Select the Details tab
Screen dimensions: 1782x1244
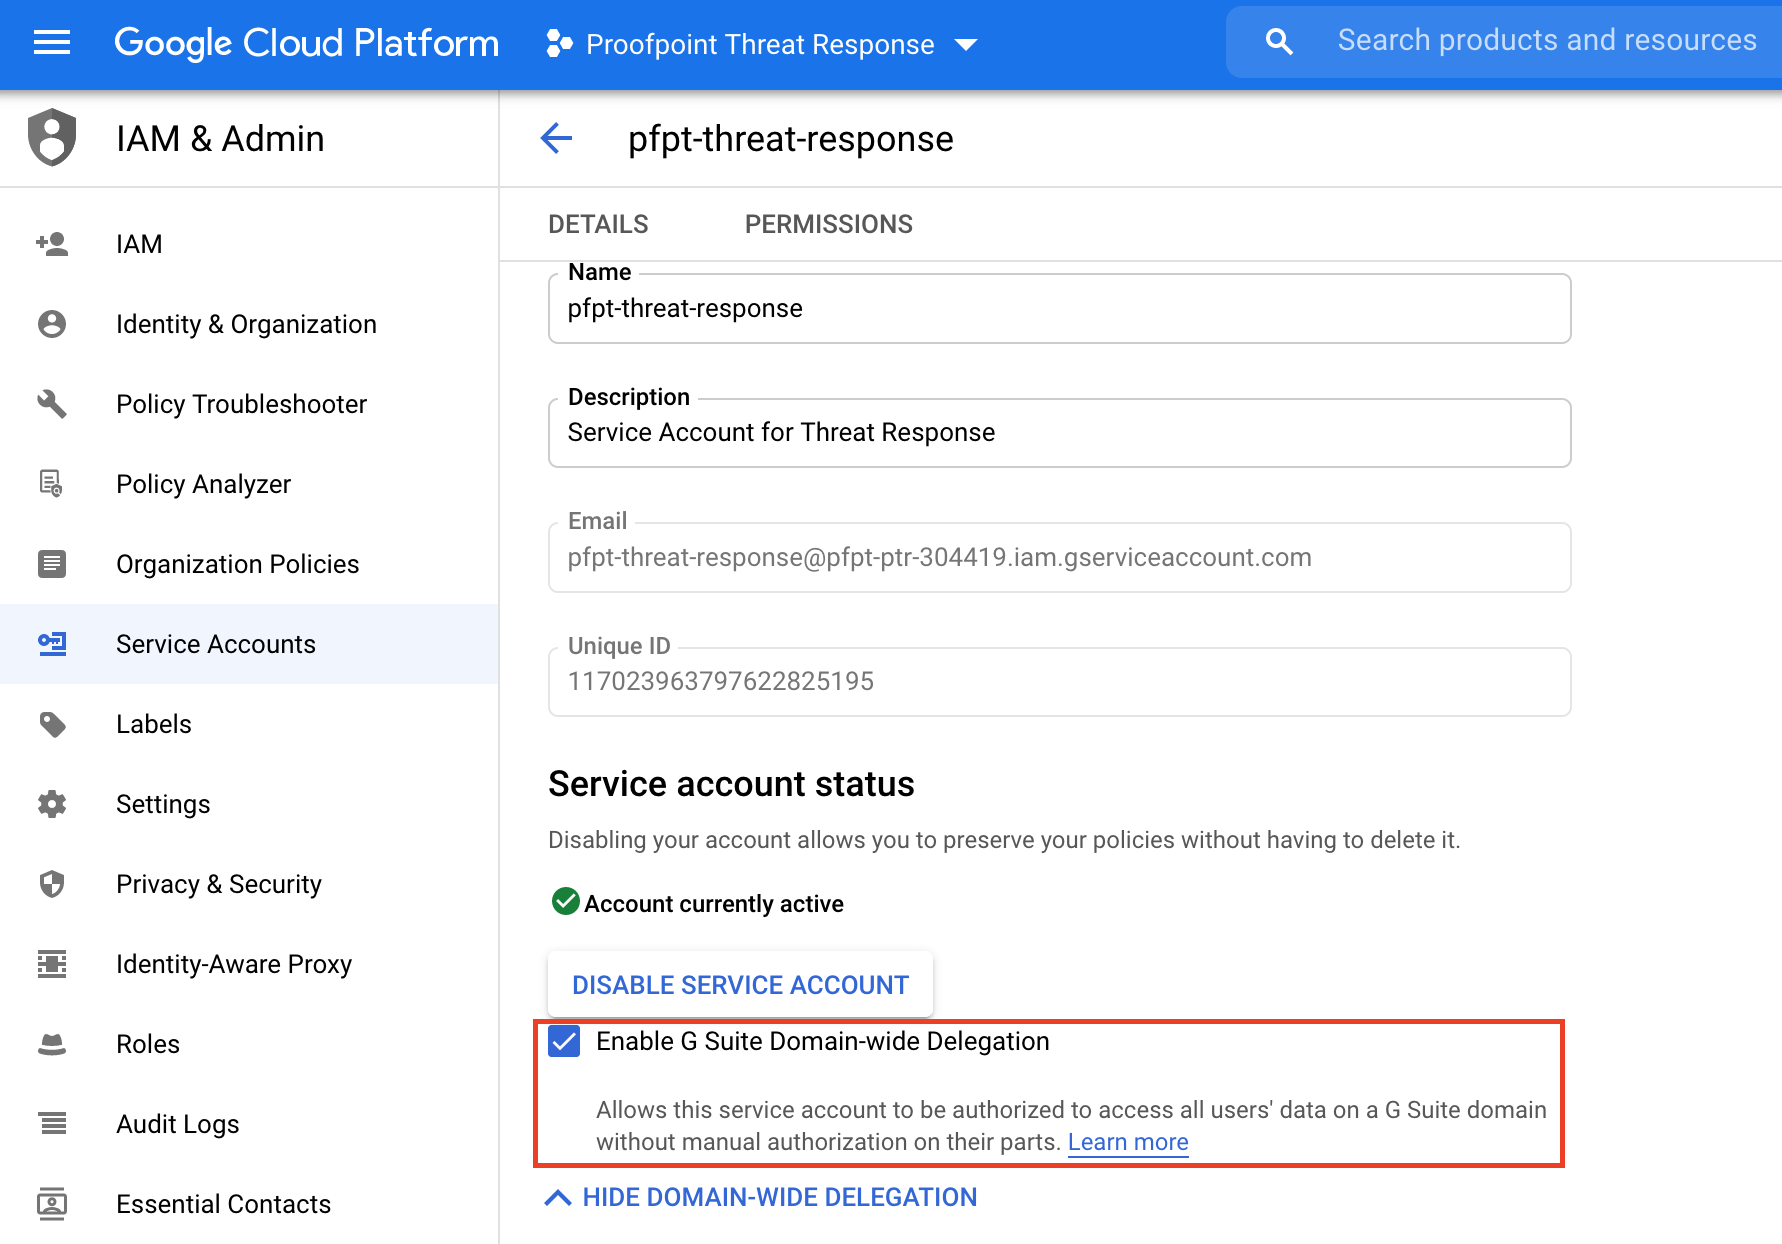pos(598,224)
